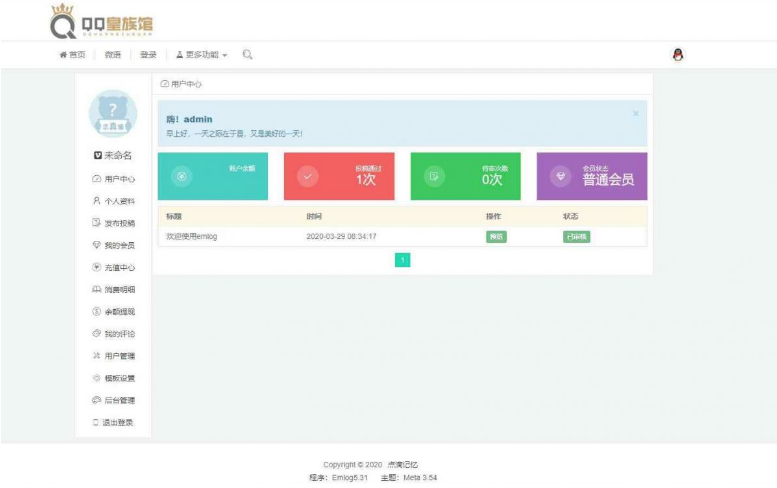Select 发布投稿 from the sidebar menu

tap(118, 223)
